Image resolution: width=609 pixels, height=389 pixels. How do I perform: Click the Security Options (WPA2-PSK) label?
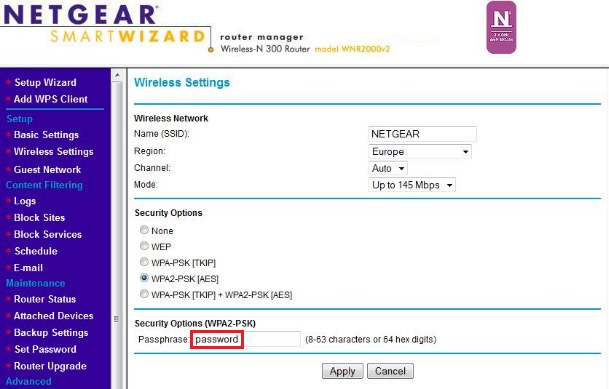(x=195, y=323)
